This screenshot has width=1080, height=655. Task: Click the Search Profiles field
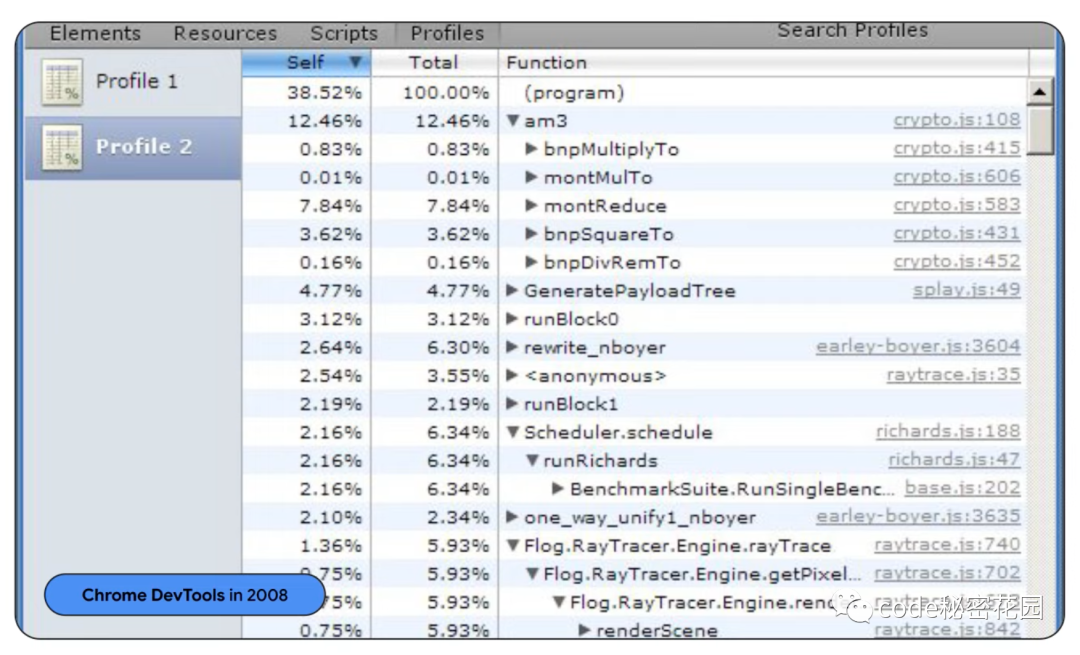pos(853,31)
